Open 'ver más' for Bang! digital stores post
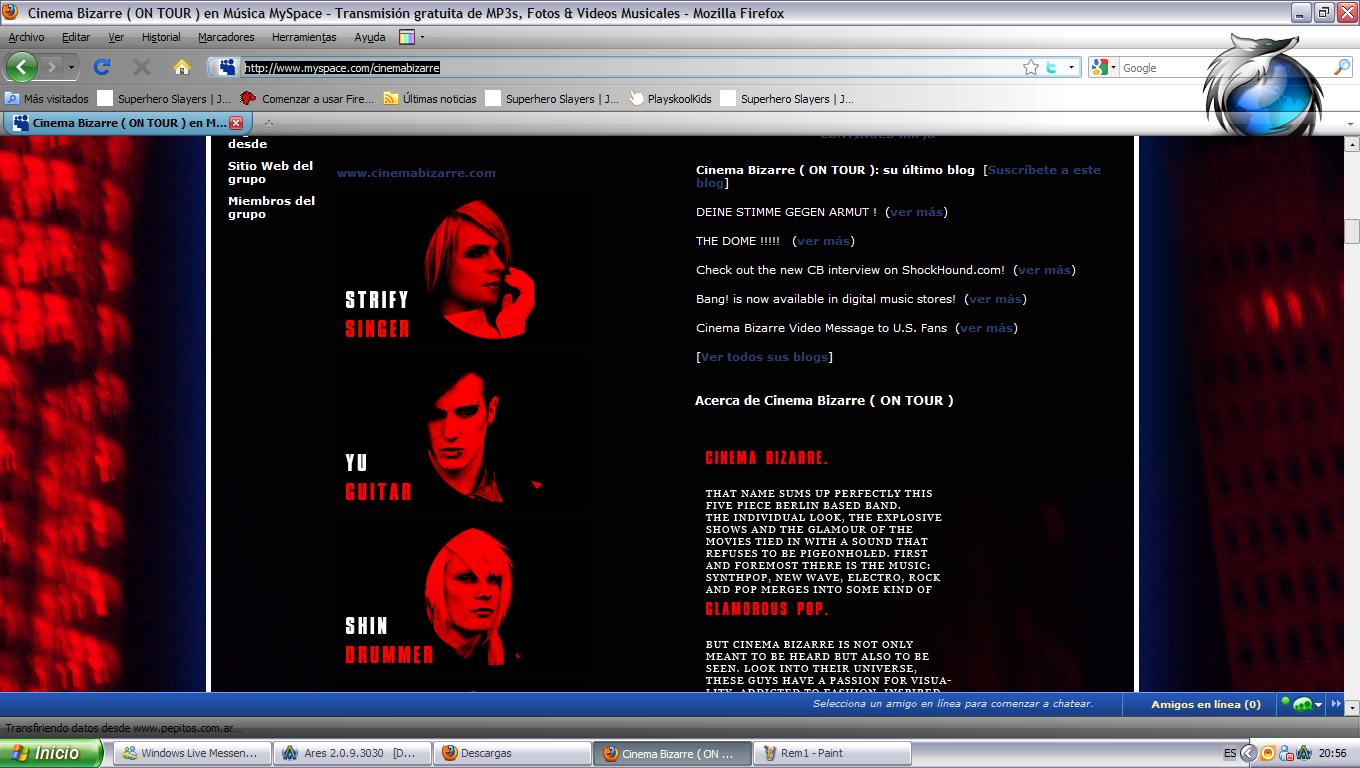1360x768 pixels. (995, 299)
